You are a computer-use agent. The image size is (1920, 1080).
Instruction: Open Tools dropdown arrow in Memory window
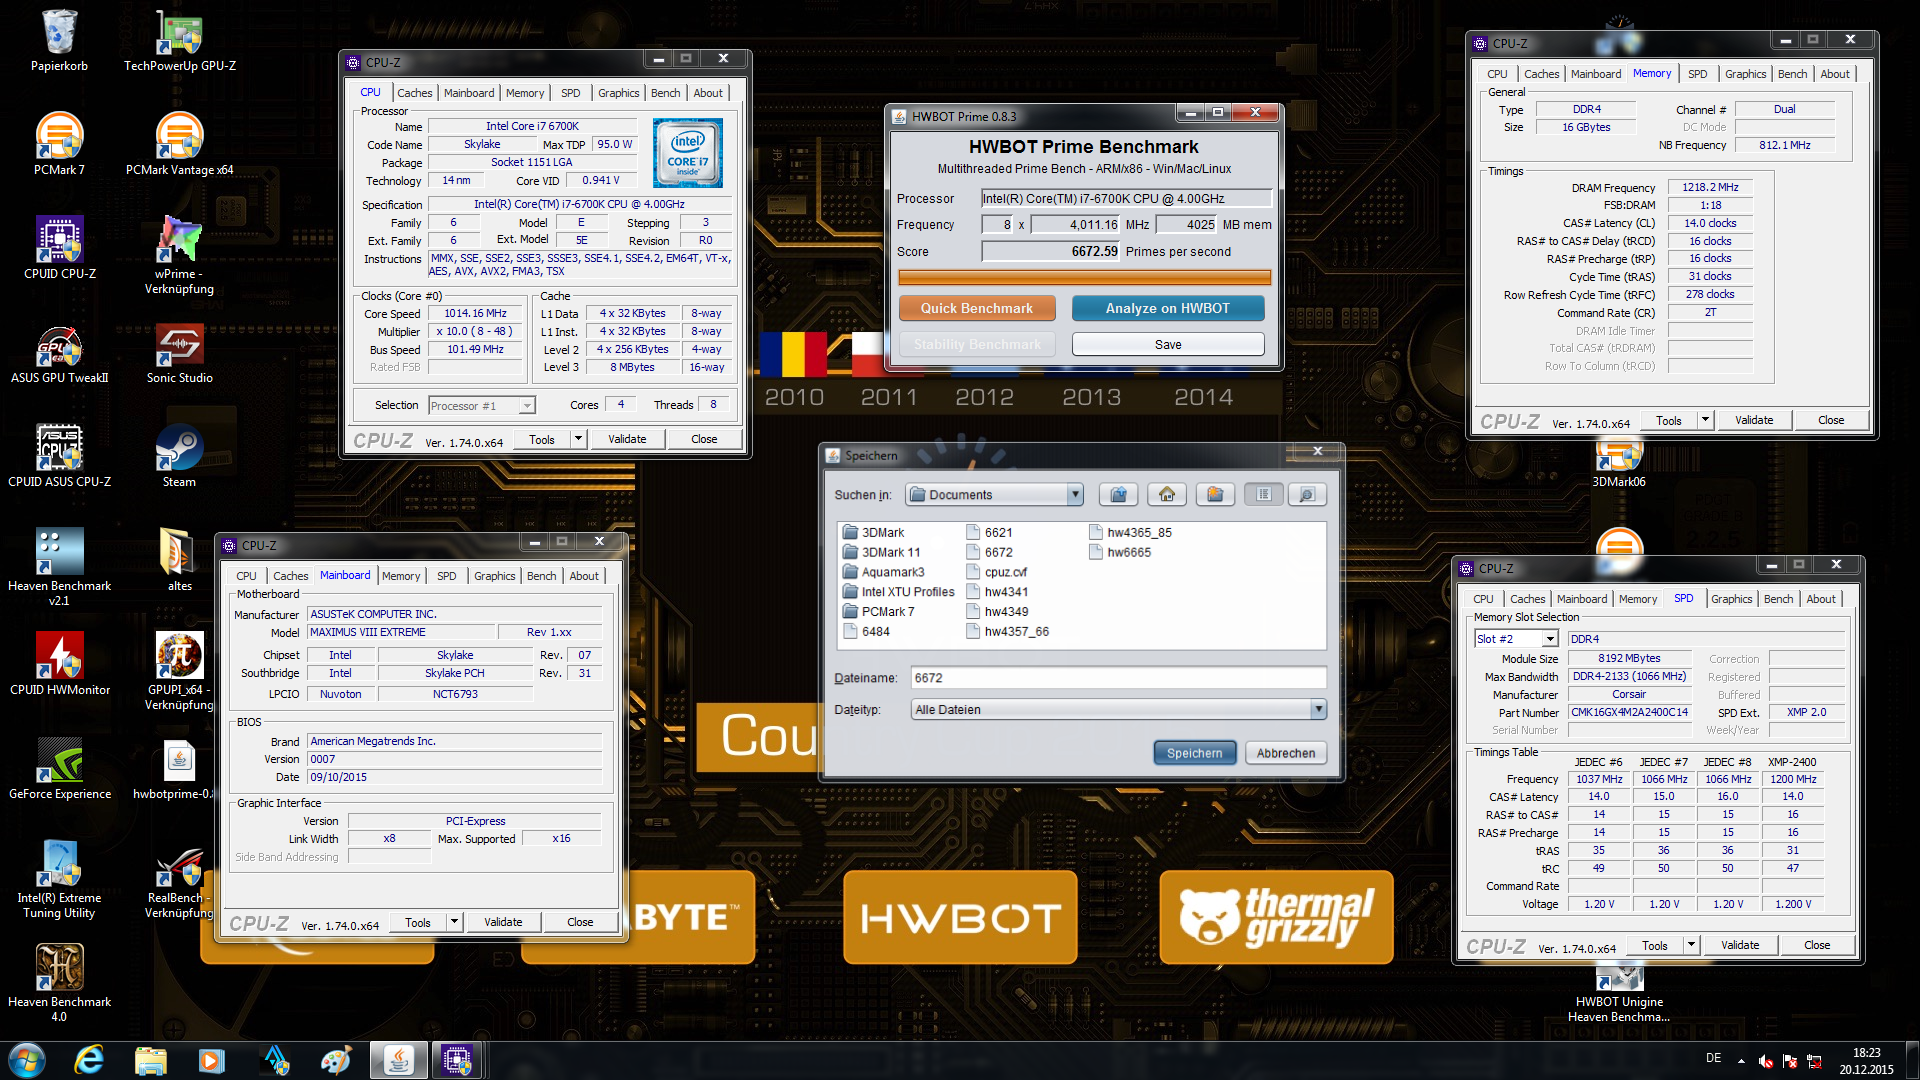pos(1705,420)
